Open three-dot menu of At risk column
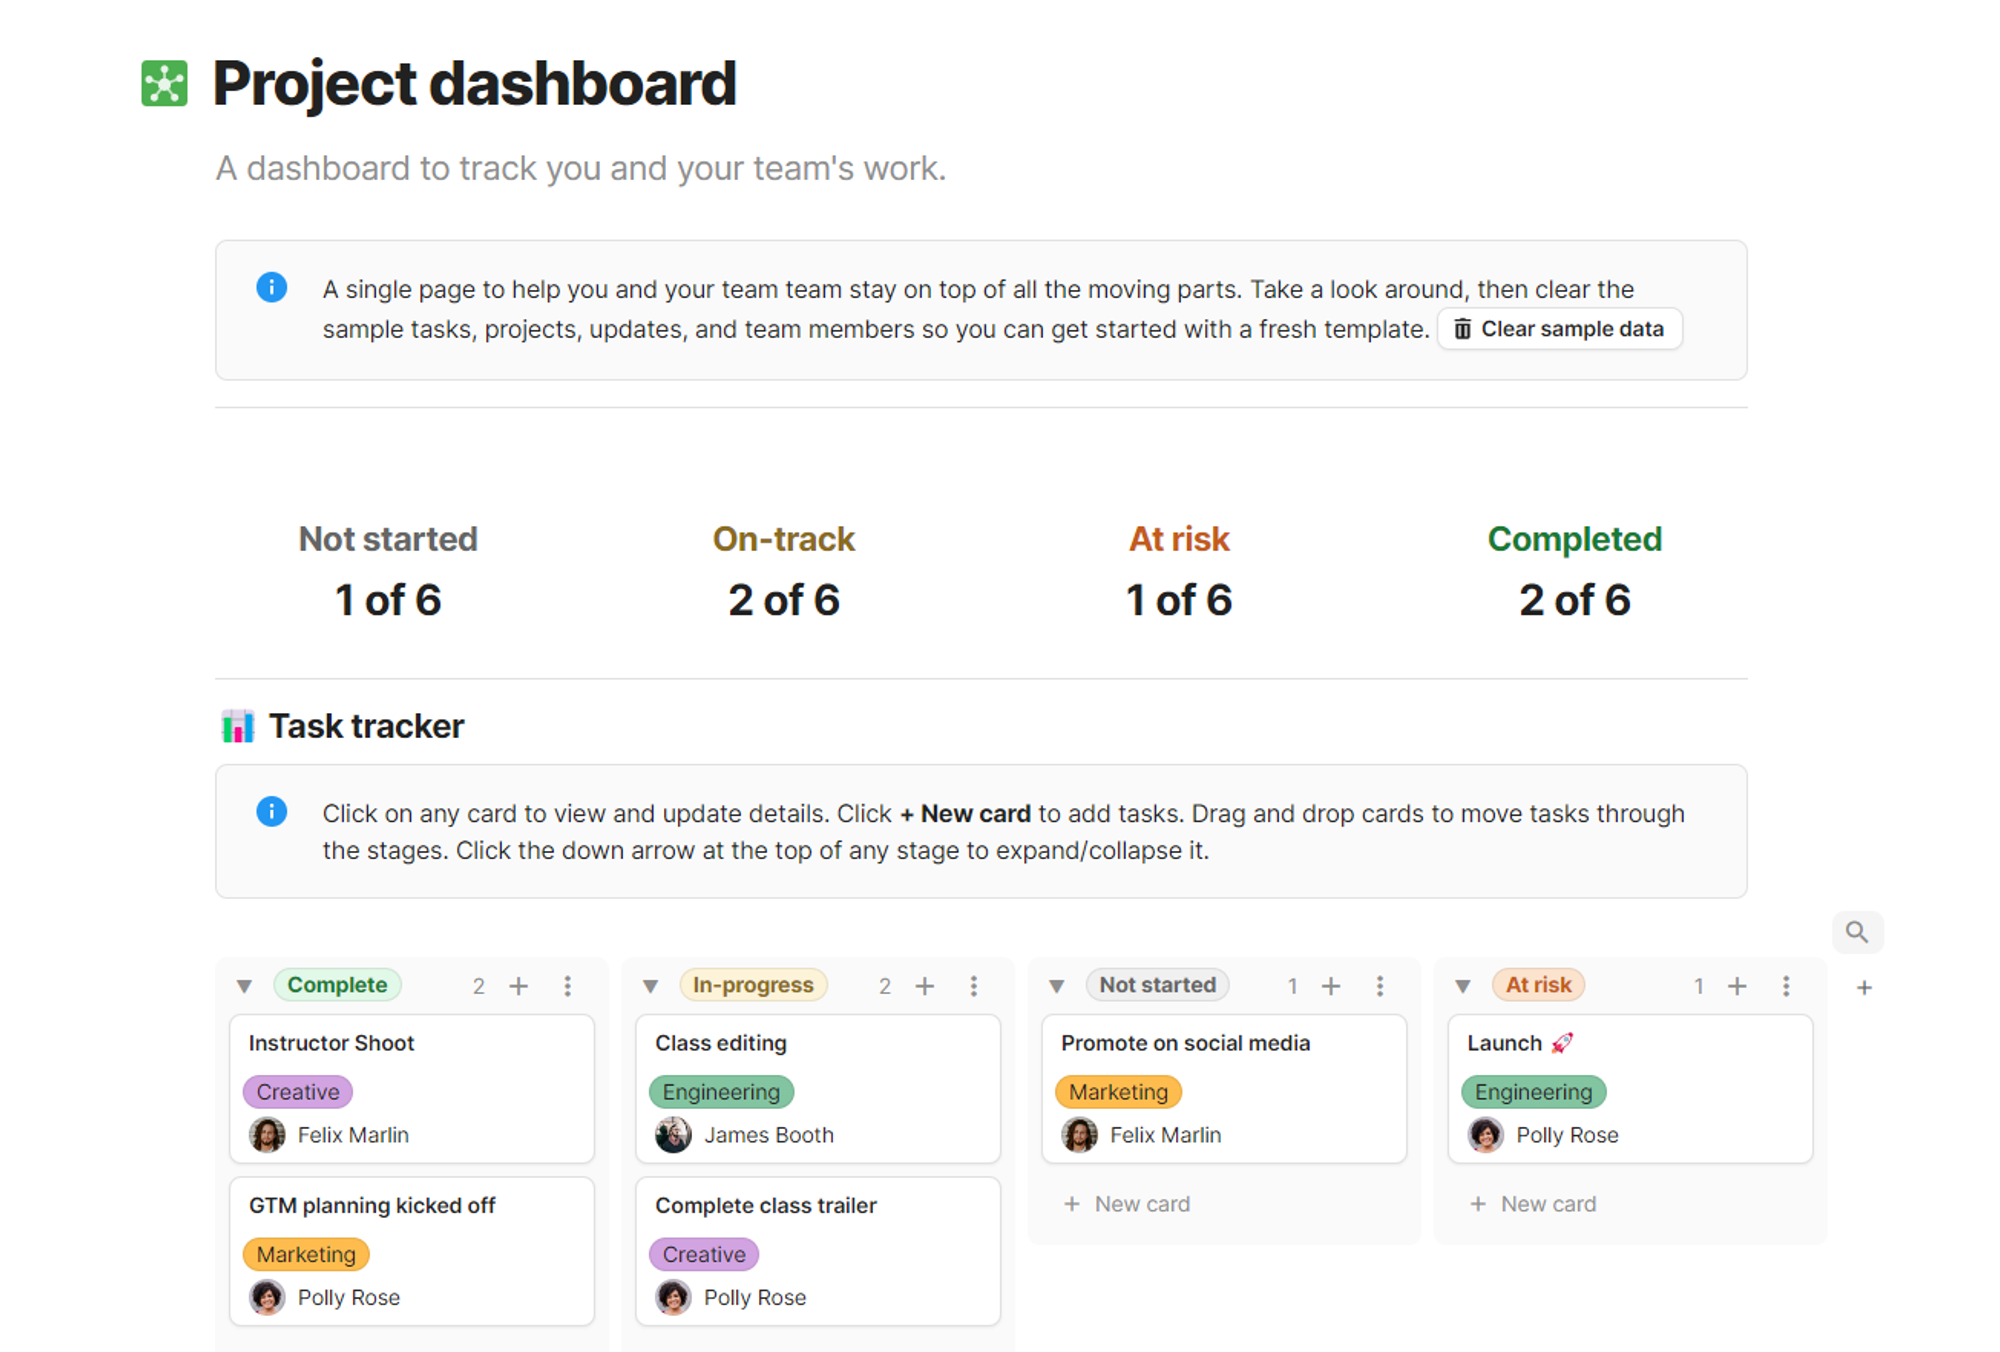Image resolution: width=2000 pixels, height=1352 pixels. tap(1785, 986)
